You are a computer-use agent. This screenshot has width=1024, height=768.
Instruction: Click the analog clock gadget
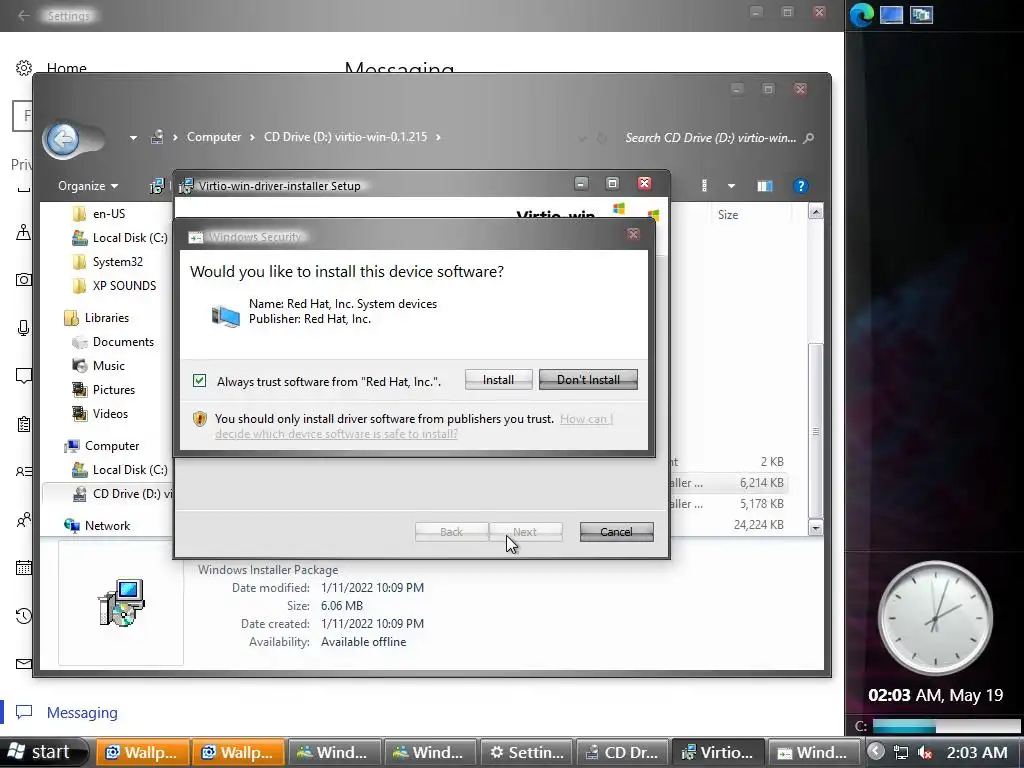point(935,618)
